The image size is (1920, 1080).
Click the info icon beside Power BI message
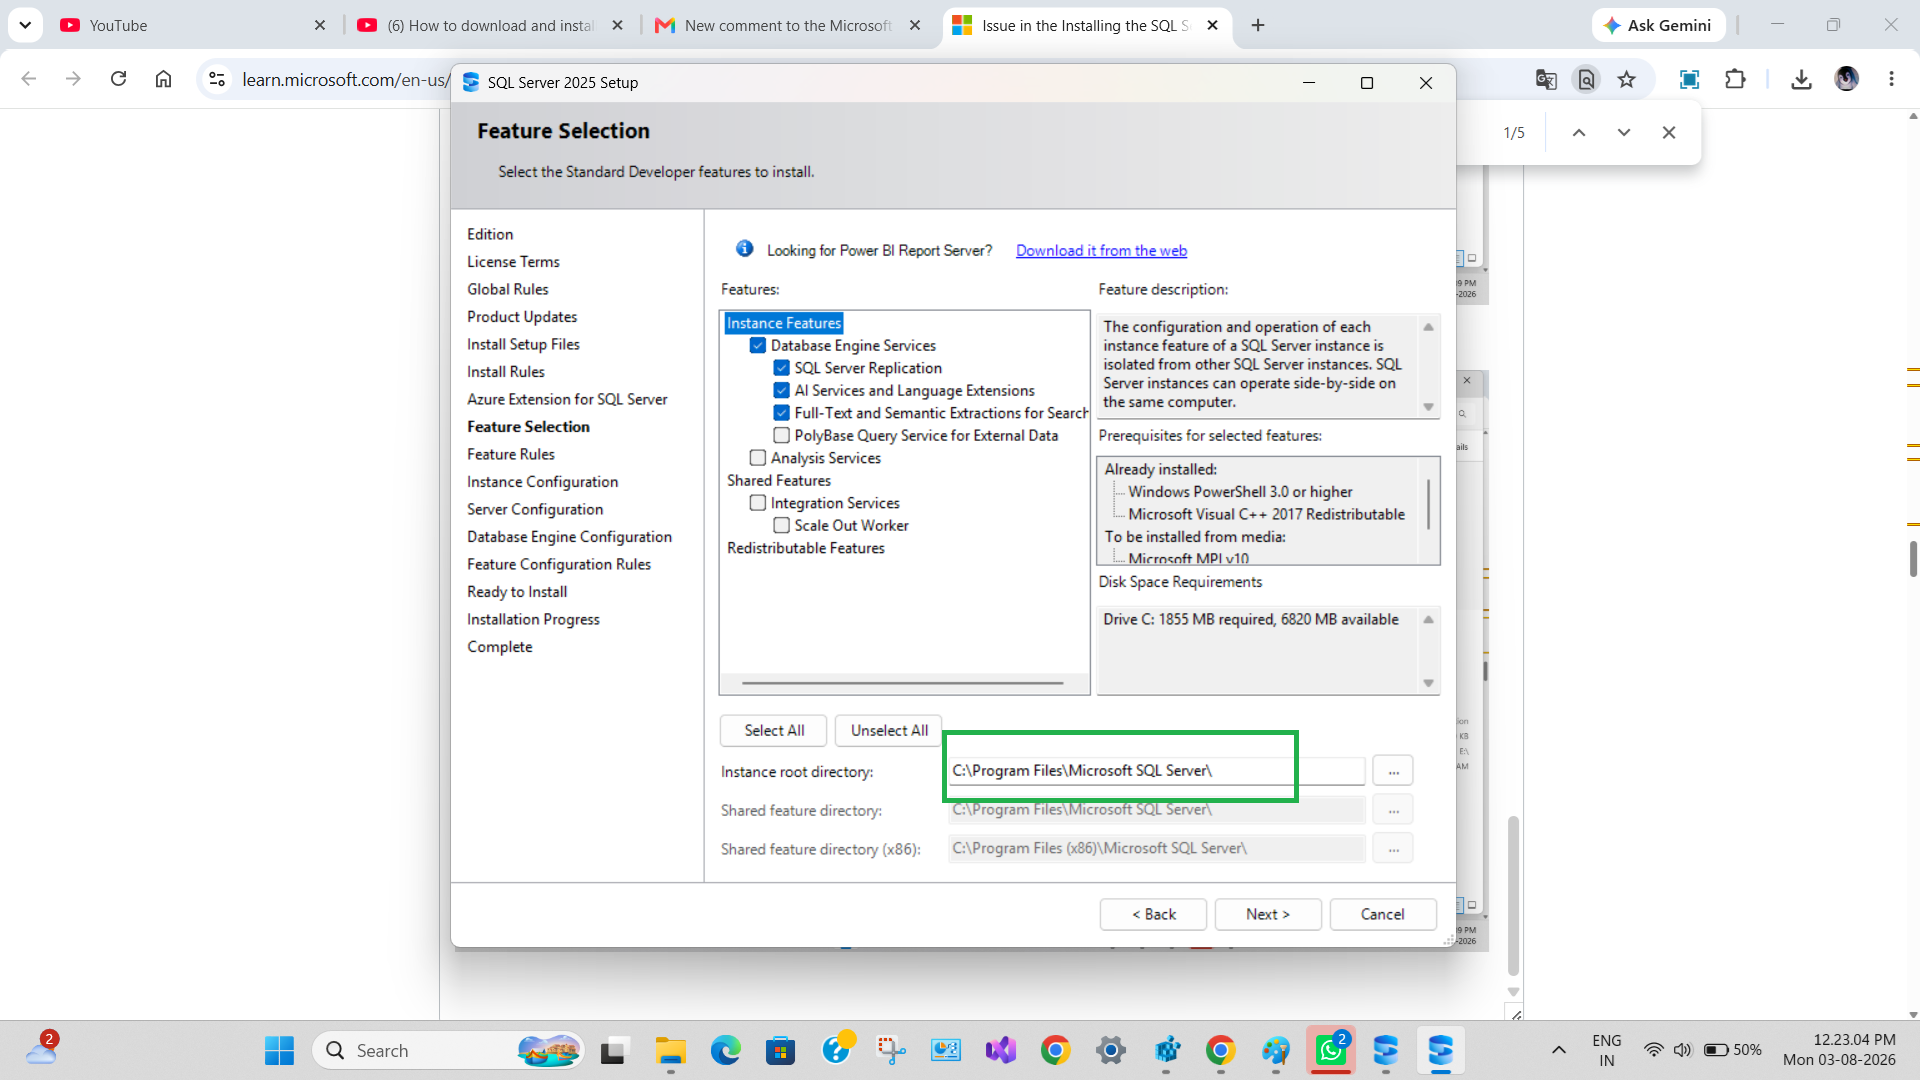(744, 249)
